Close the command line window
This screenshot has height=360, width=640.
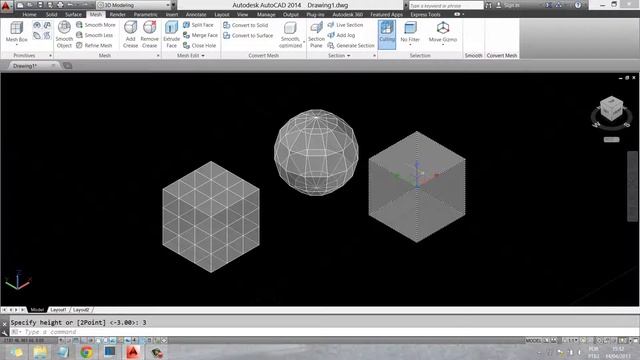point(4,324)
